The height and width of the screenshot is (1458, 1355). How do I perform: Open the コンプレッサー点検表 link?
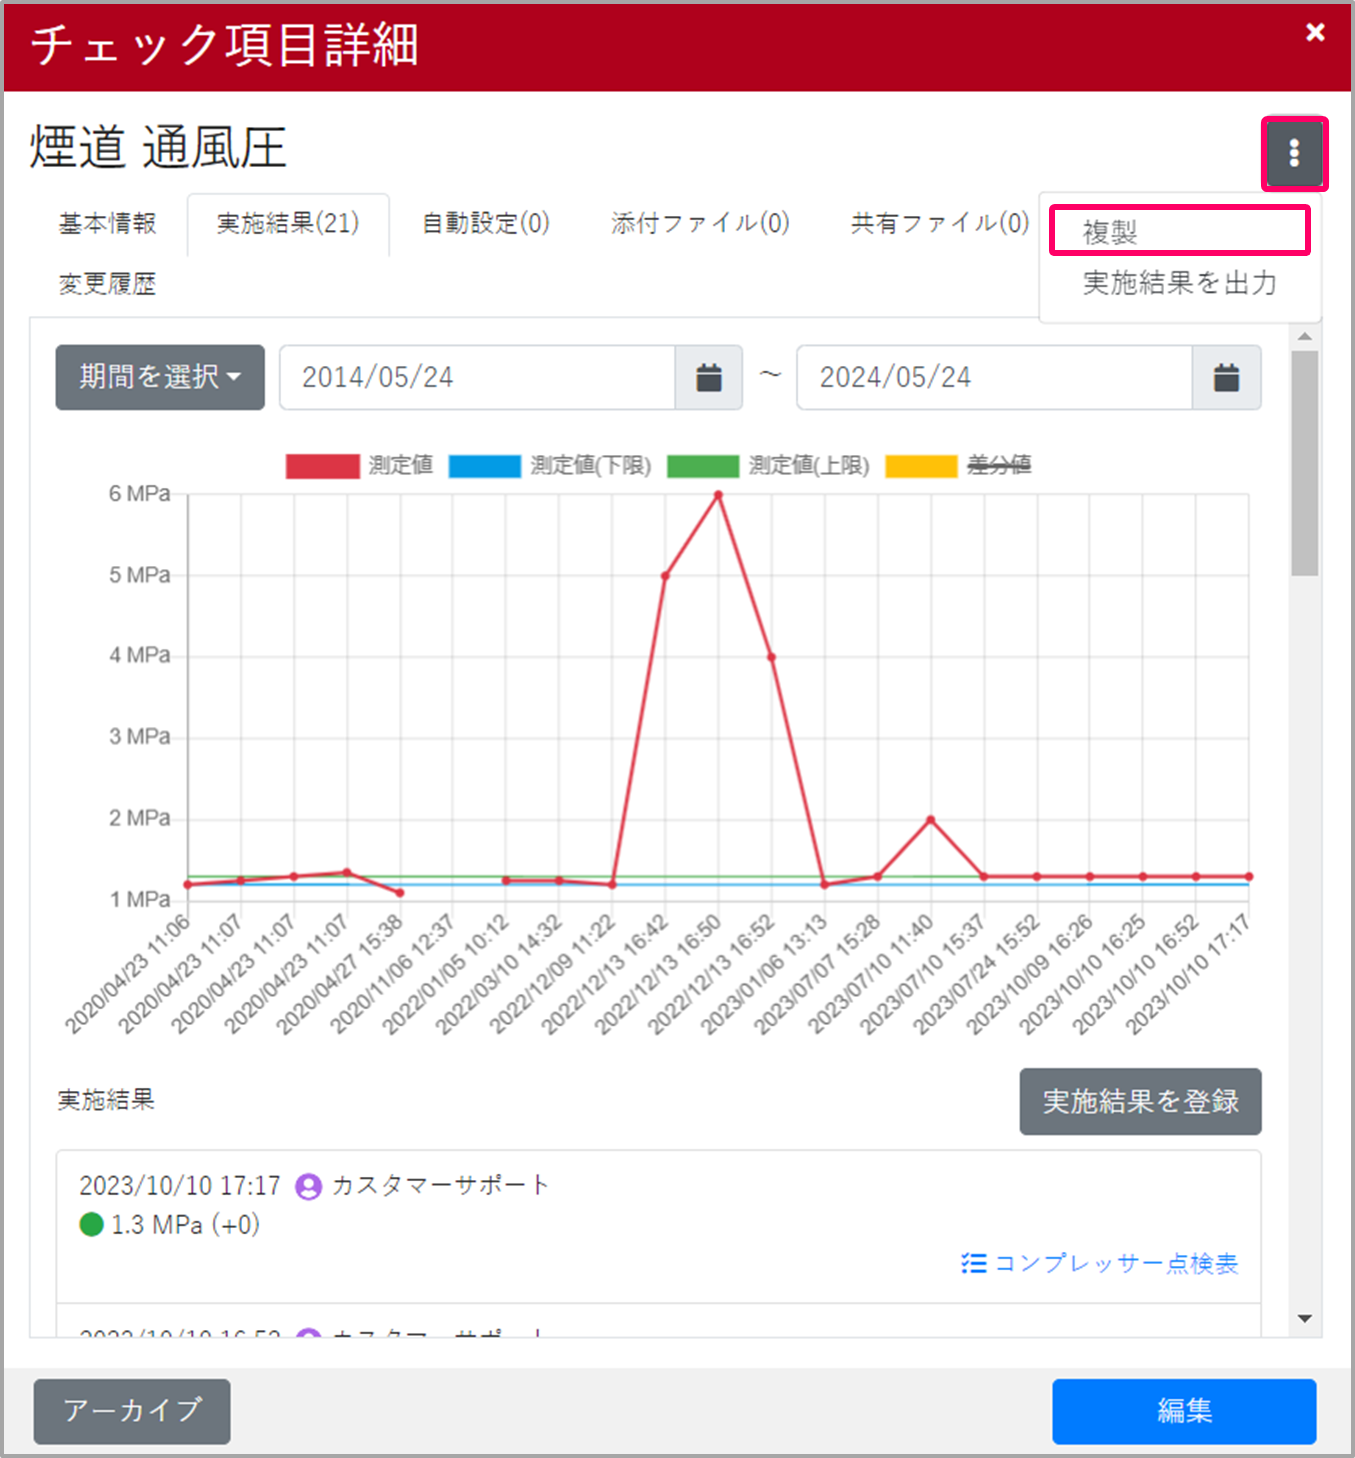point(1115,1263)
